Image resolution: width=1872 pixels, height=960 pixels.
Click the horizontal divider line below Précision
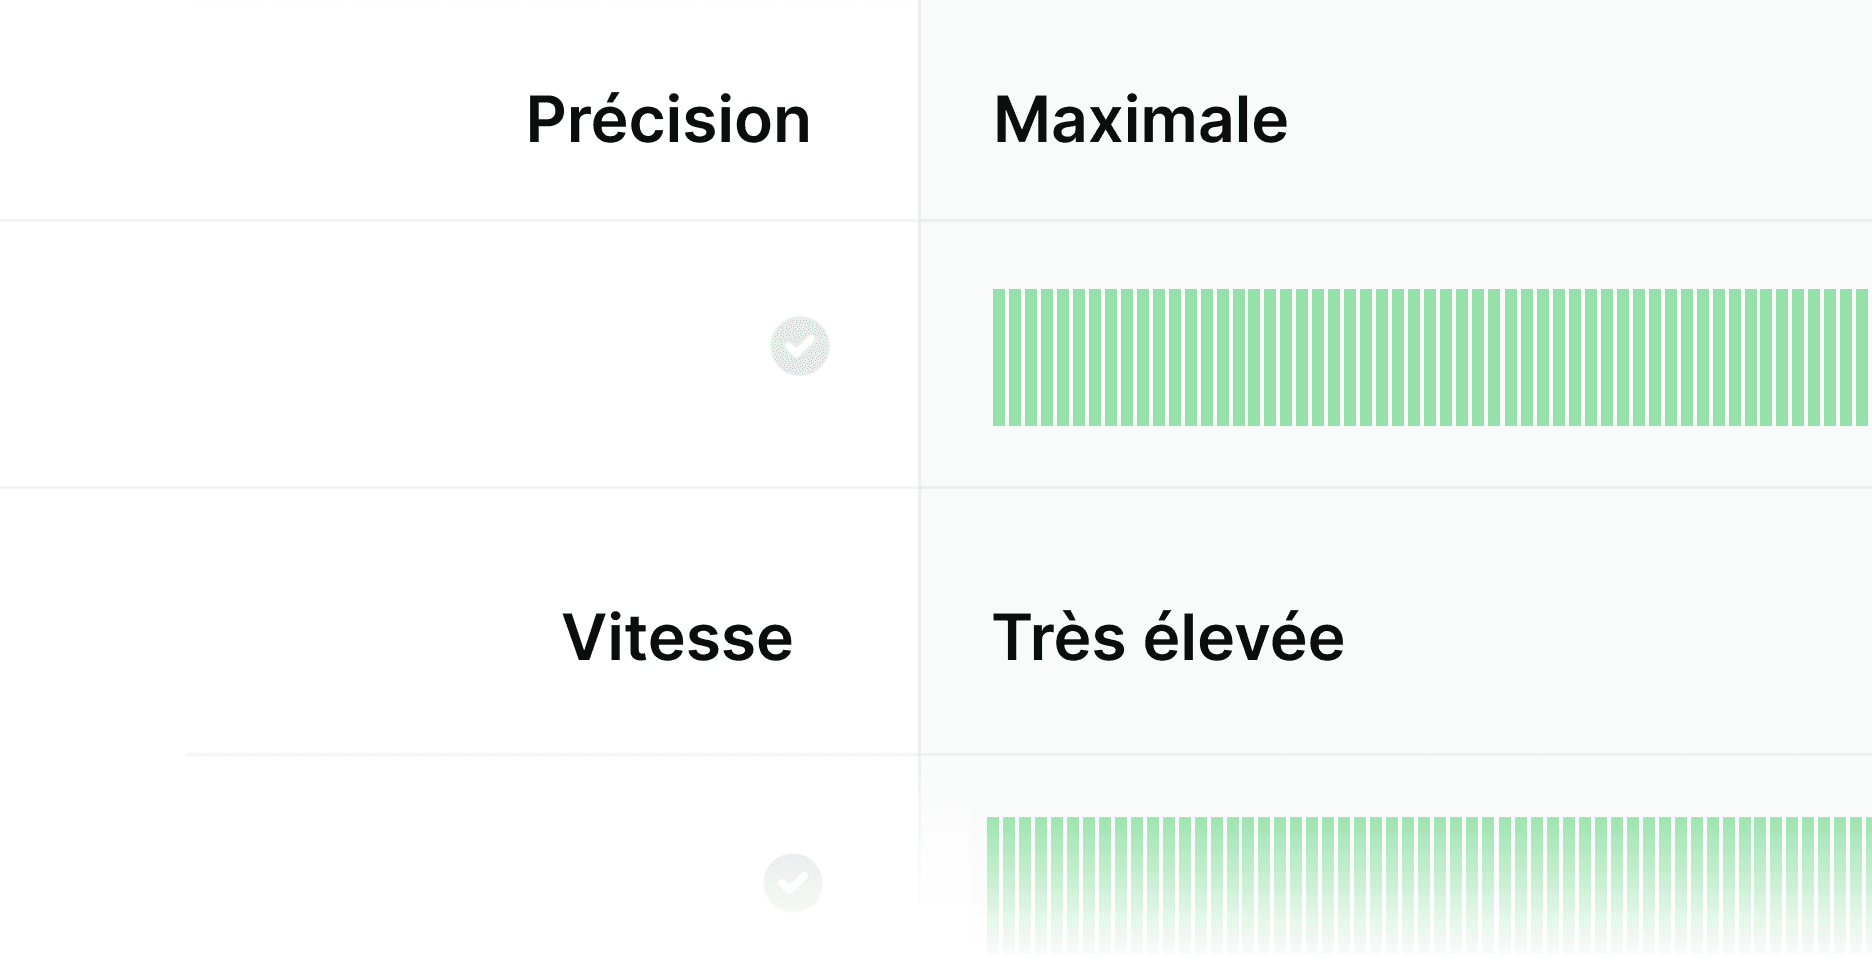460,220
